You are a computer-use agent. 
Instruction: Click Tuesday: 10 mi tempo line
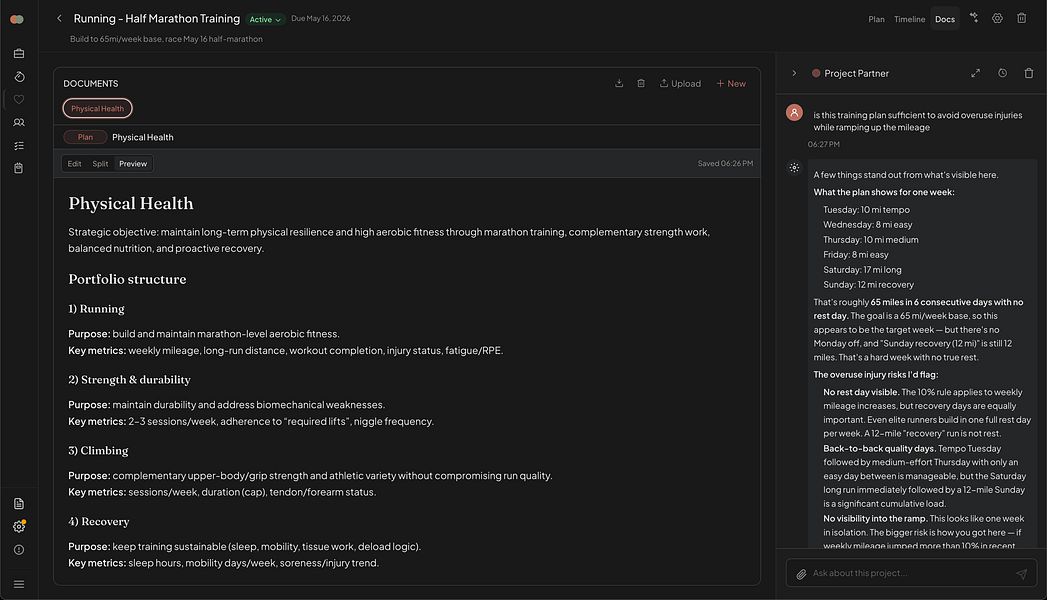click(866, 210)
